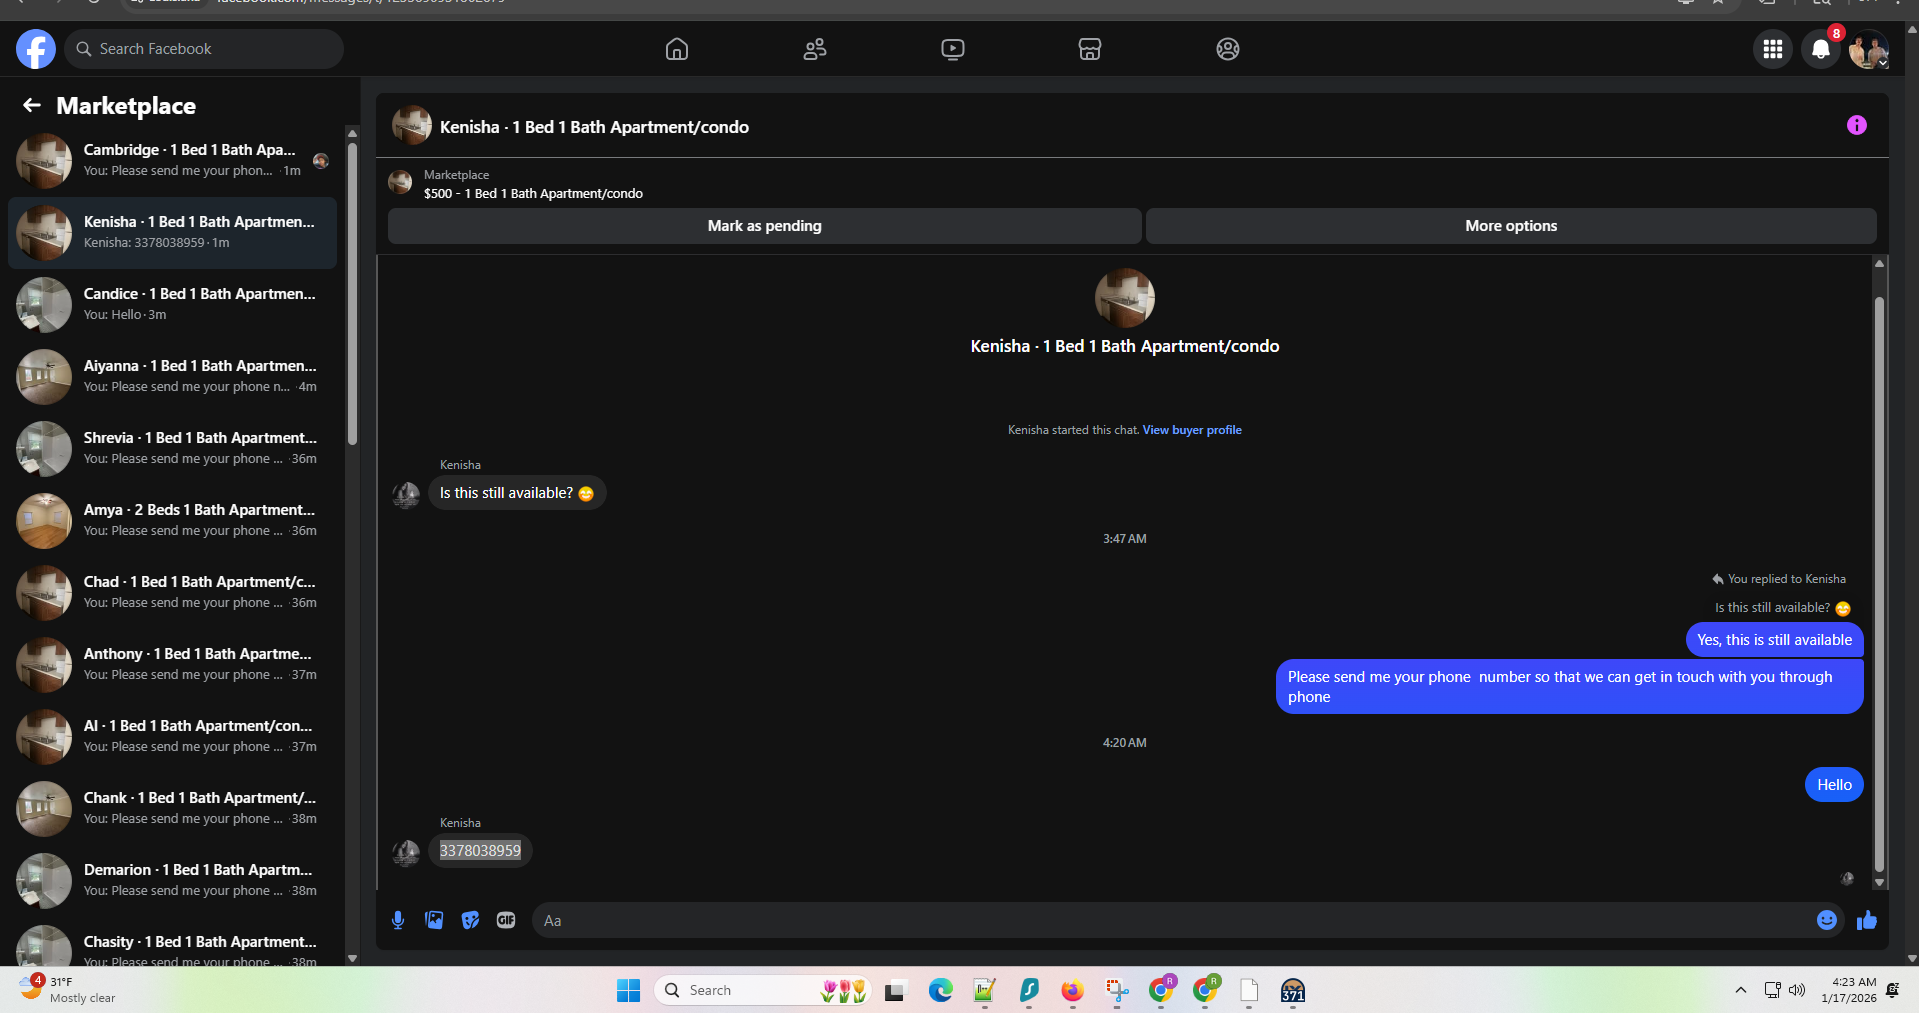Open the Anthony conversation
Screen dimensions: 1919x1013
click(x=172, y=664)
